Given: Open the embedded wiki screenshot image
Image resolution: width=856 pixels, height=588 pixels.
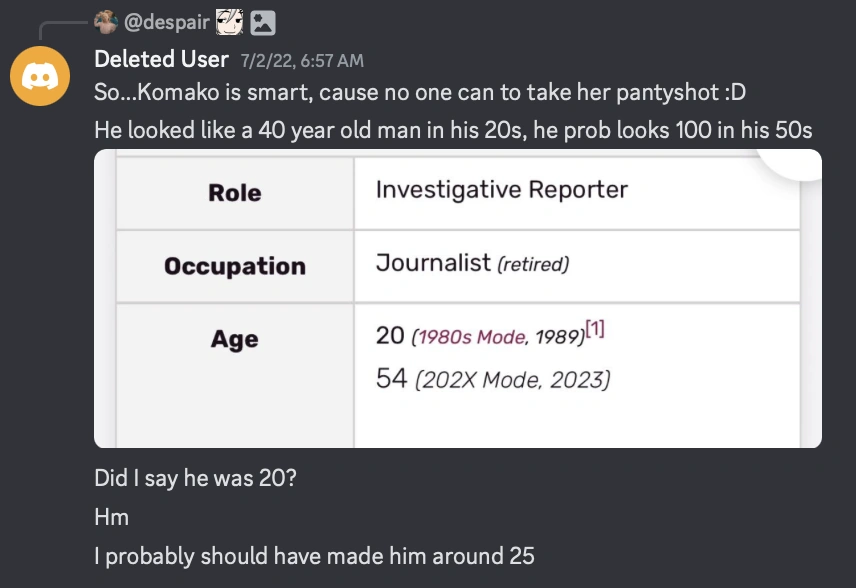Looking at the screenshot, I should pos(457,298).
